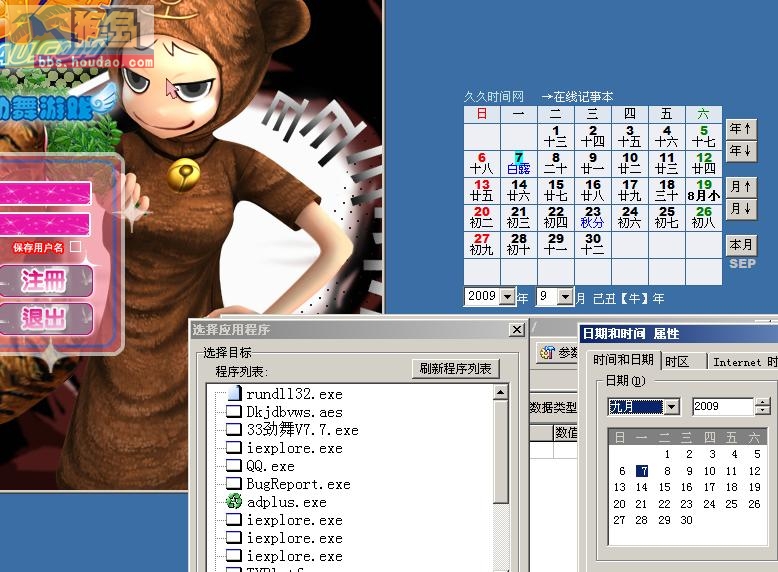
Task: Open the 久久时间网 link
Action: coord(494,96)
